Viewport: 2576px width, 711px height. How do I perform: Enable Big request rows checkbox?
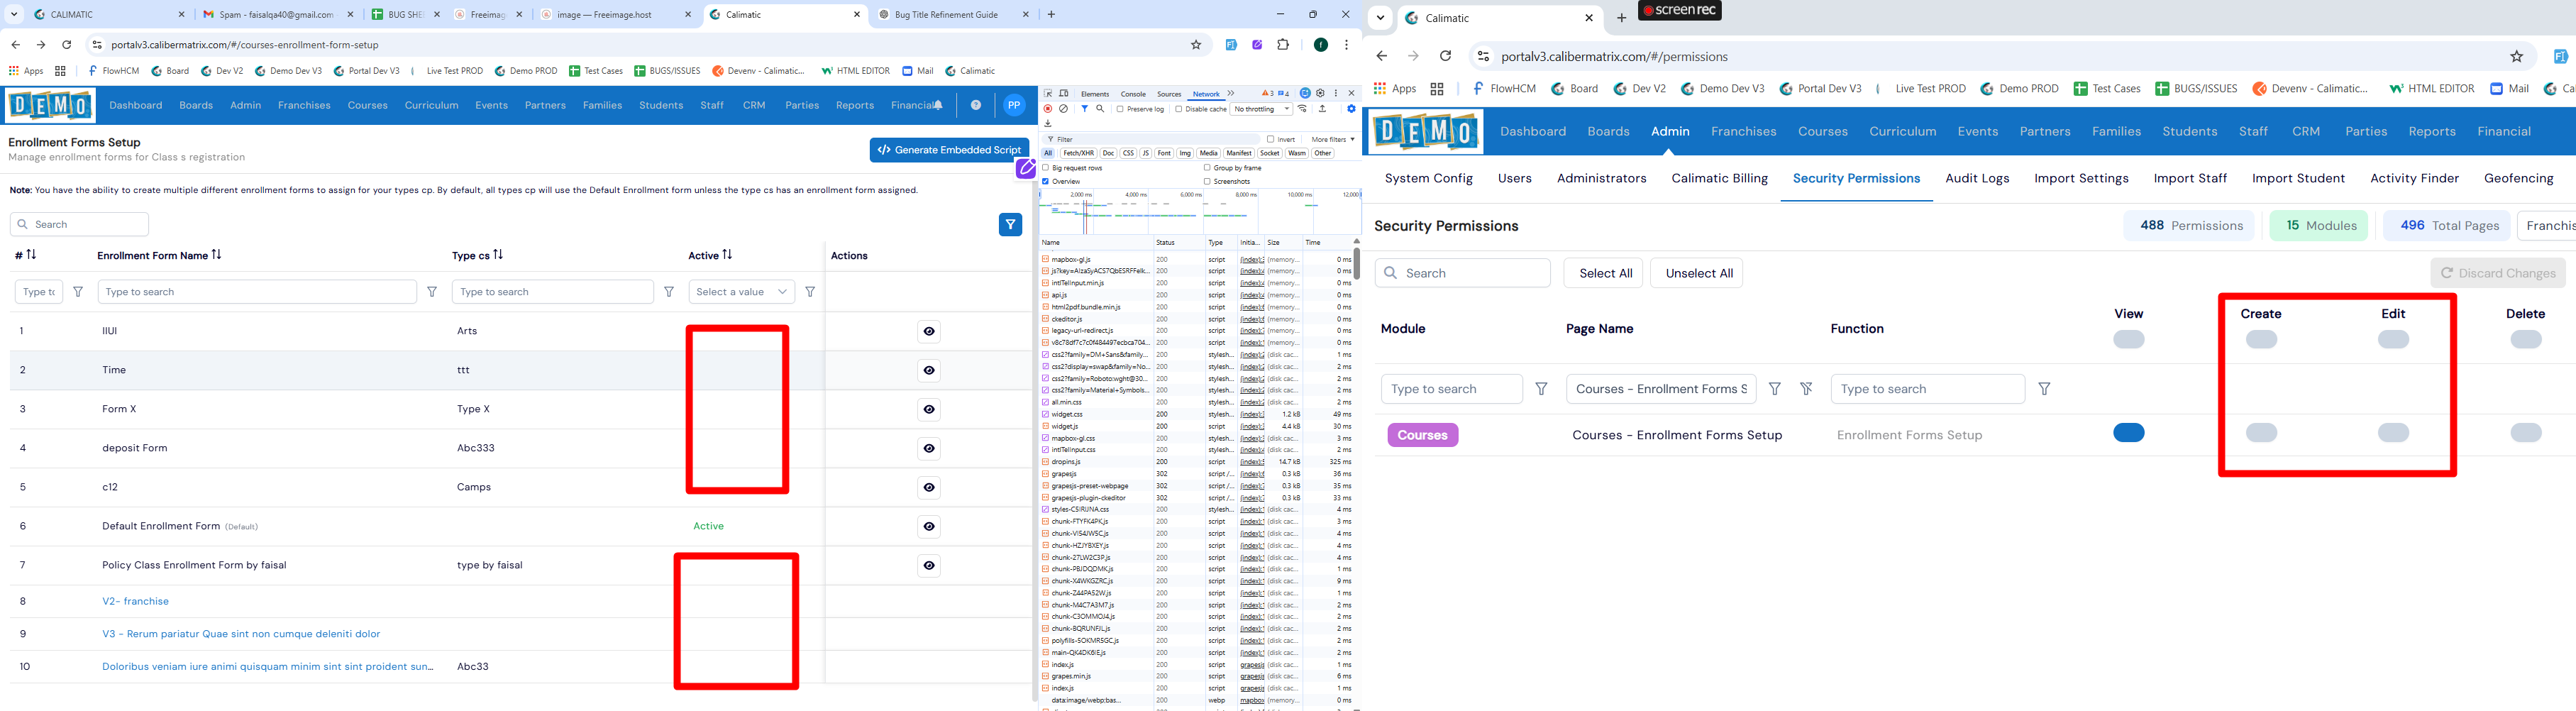pos(1046,168)
